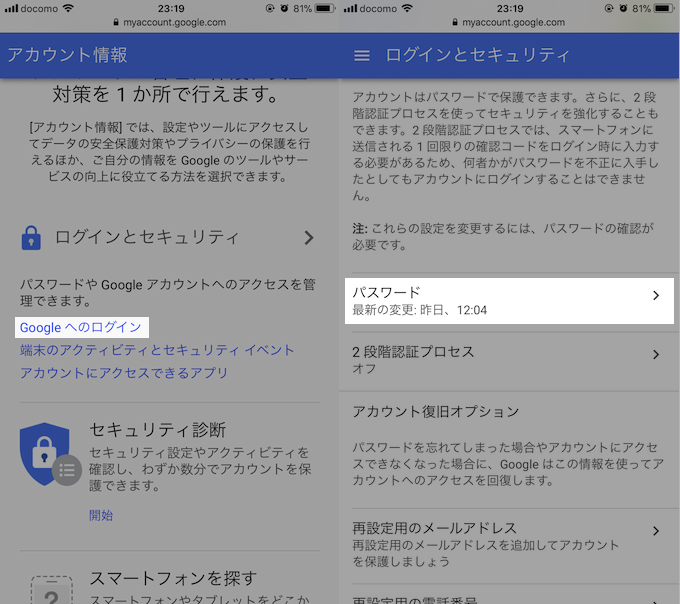Open the 2 段階認証プロセス row chevron
This screenshot has height=604, width=680.
(656, 355)
